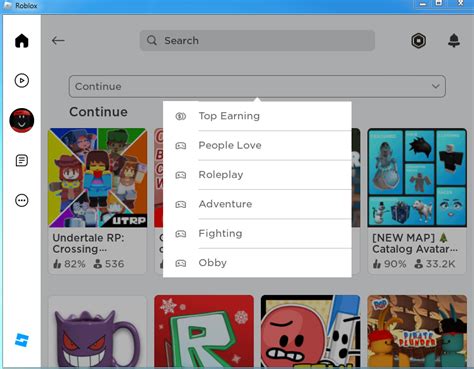Click the 33.2K player count

434,264
